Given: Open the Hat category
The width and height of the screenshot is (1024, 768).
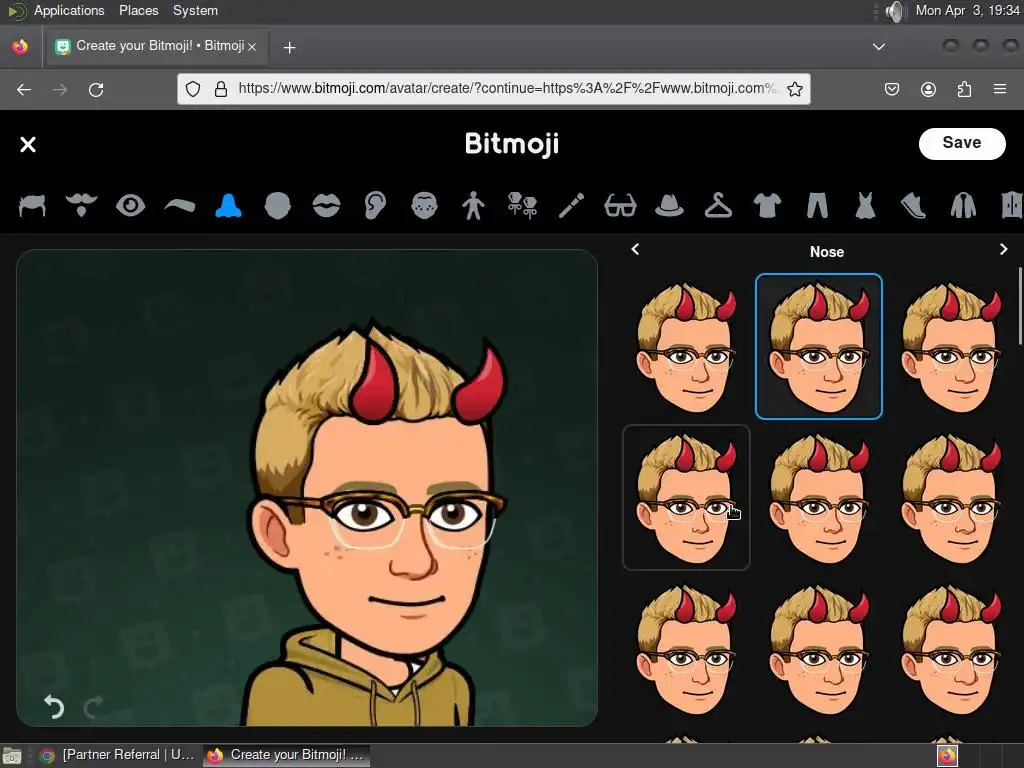Looking at the screenshot, I should (x=669, y=206).
